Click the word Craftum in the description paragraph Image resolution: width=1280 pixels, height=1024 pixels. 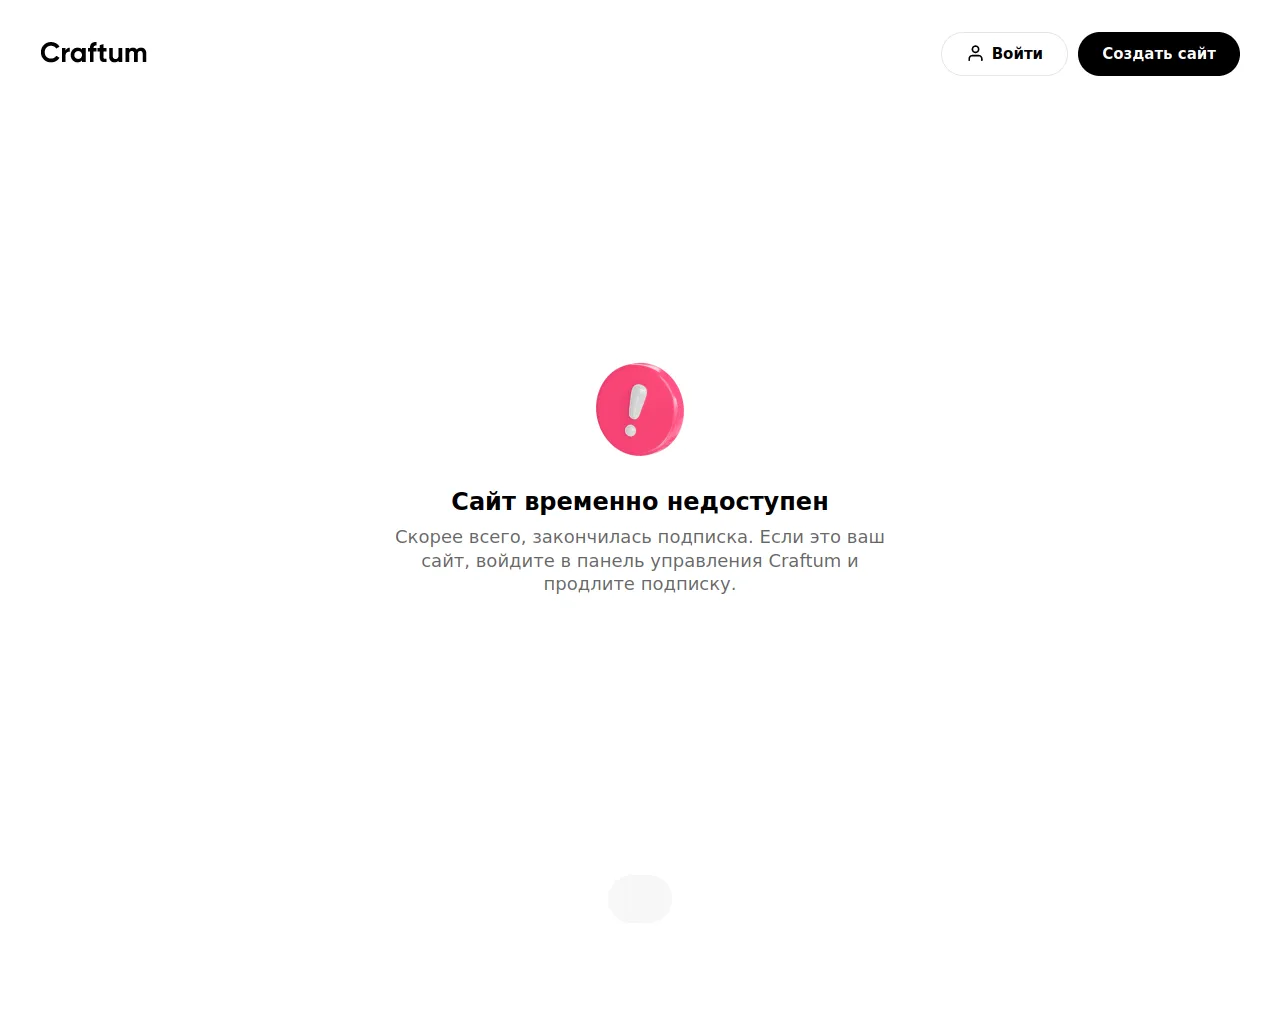[x=805, y=561]
